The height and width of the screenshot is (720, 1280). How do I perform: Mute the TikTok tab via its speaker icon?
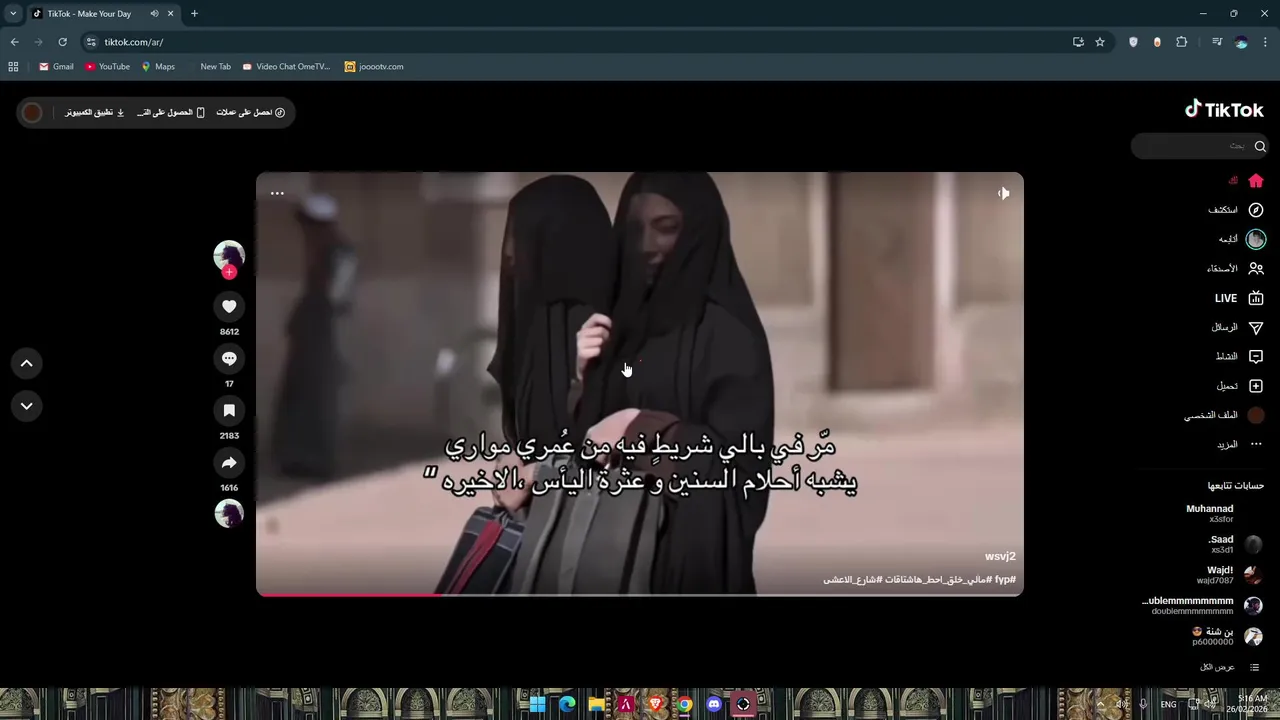pyautogui.click(x=154, y=14)
